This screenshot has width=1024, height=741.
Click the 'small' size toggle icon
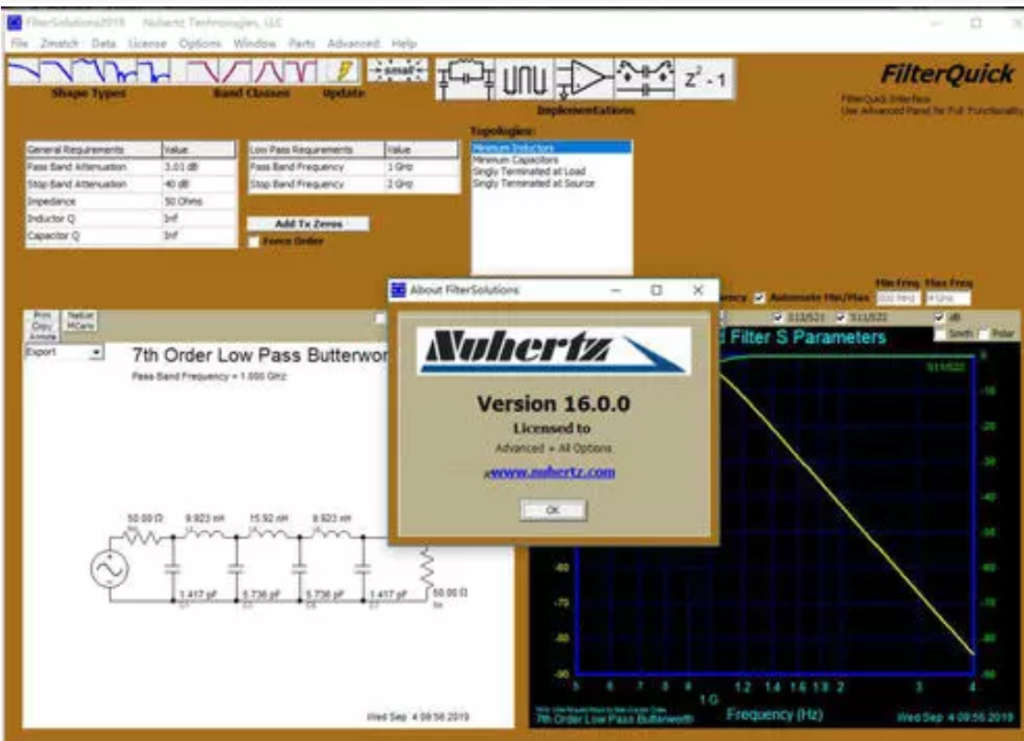[x=398, y=70]
